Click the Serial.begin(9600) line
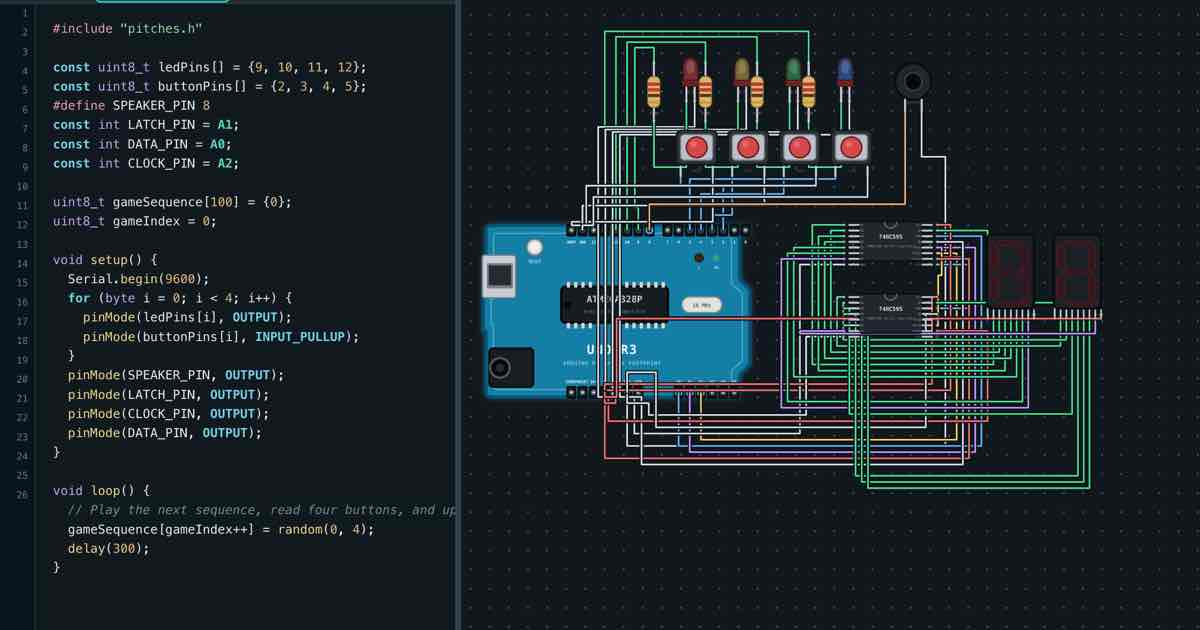Screen dimensions: 1200x630 coord(139,279)
